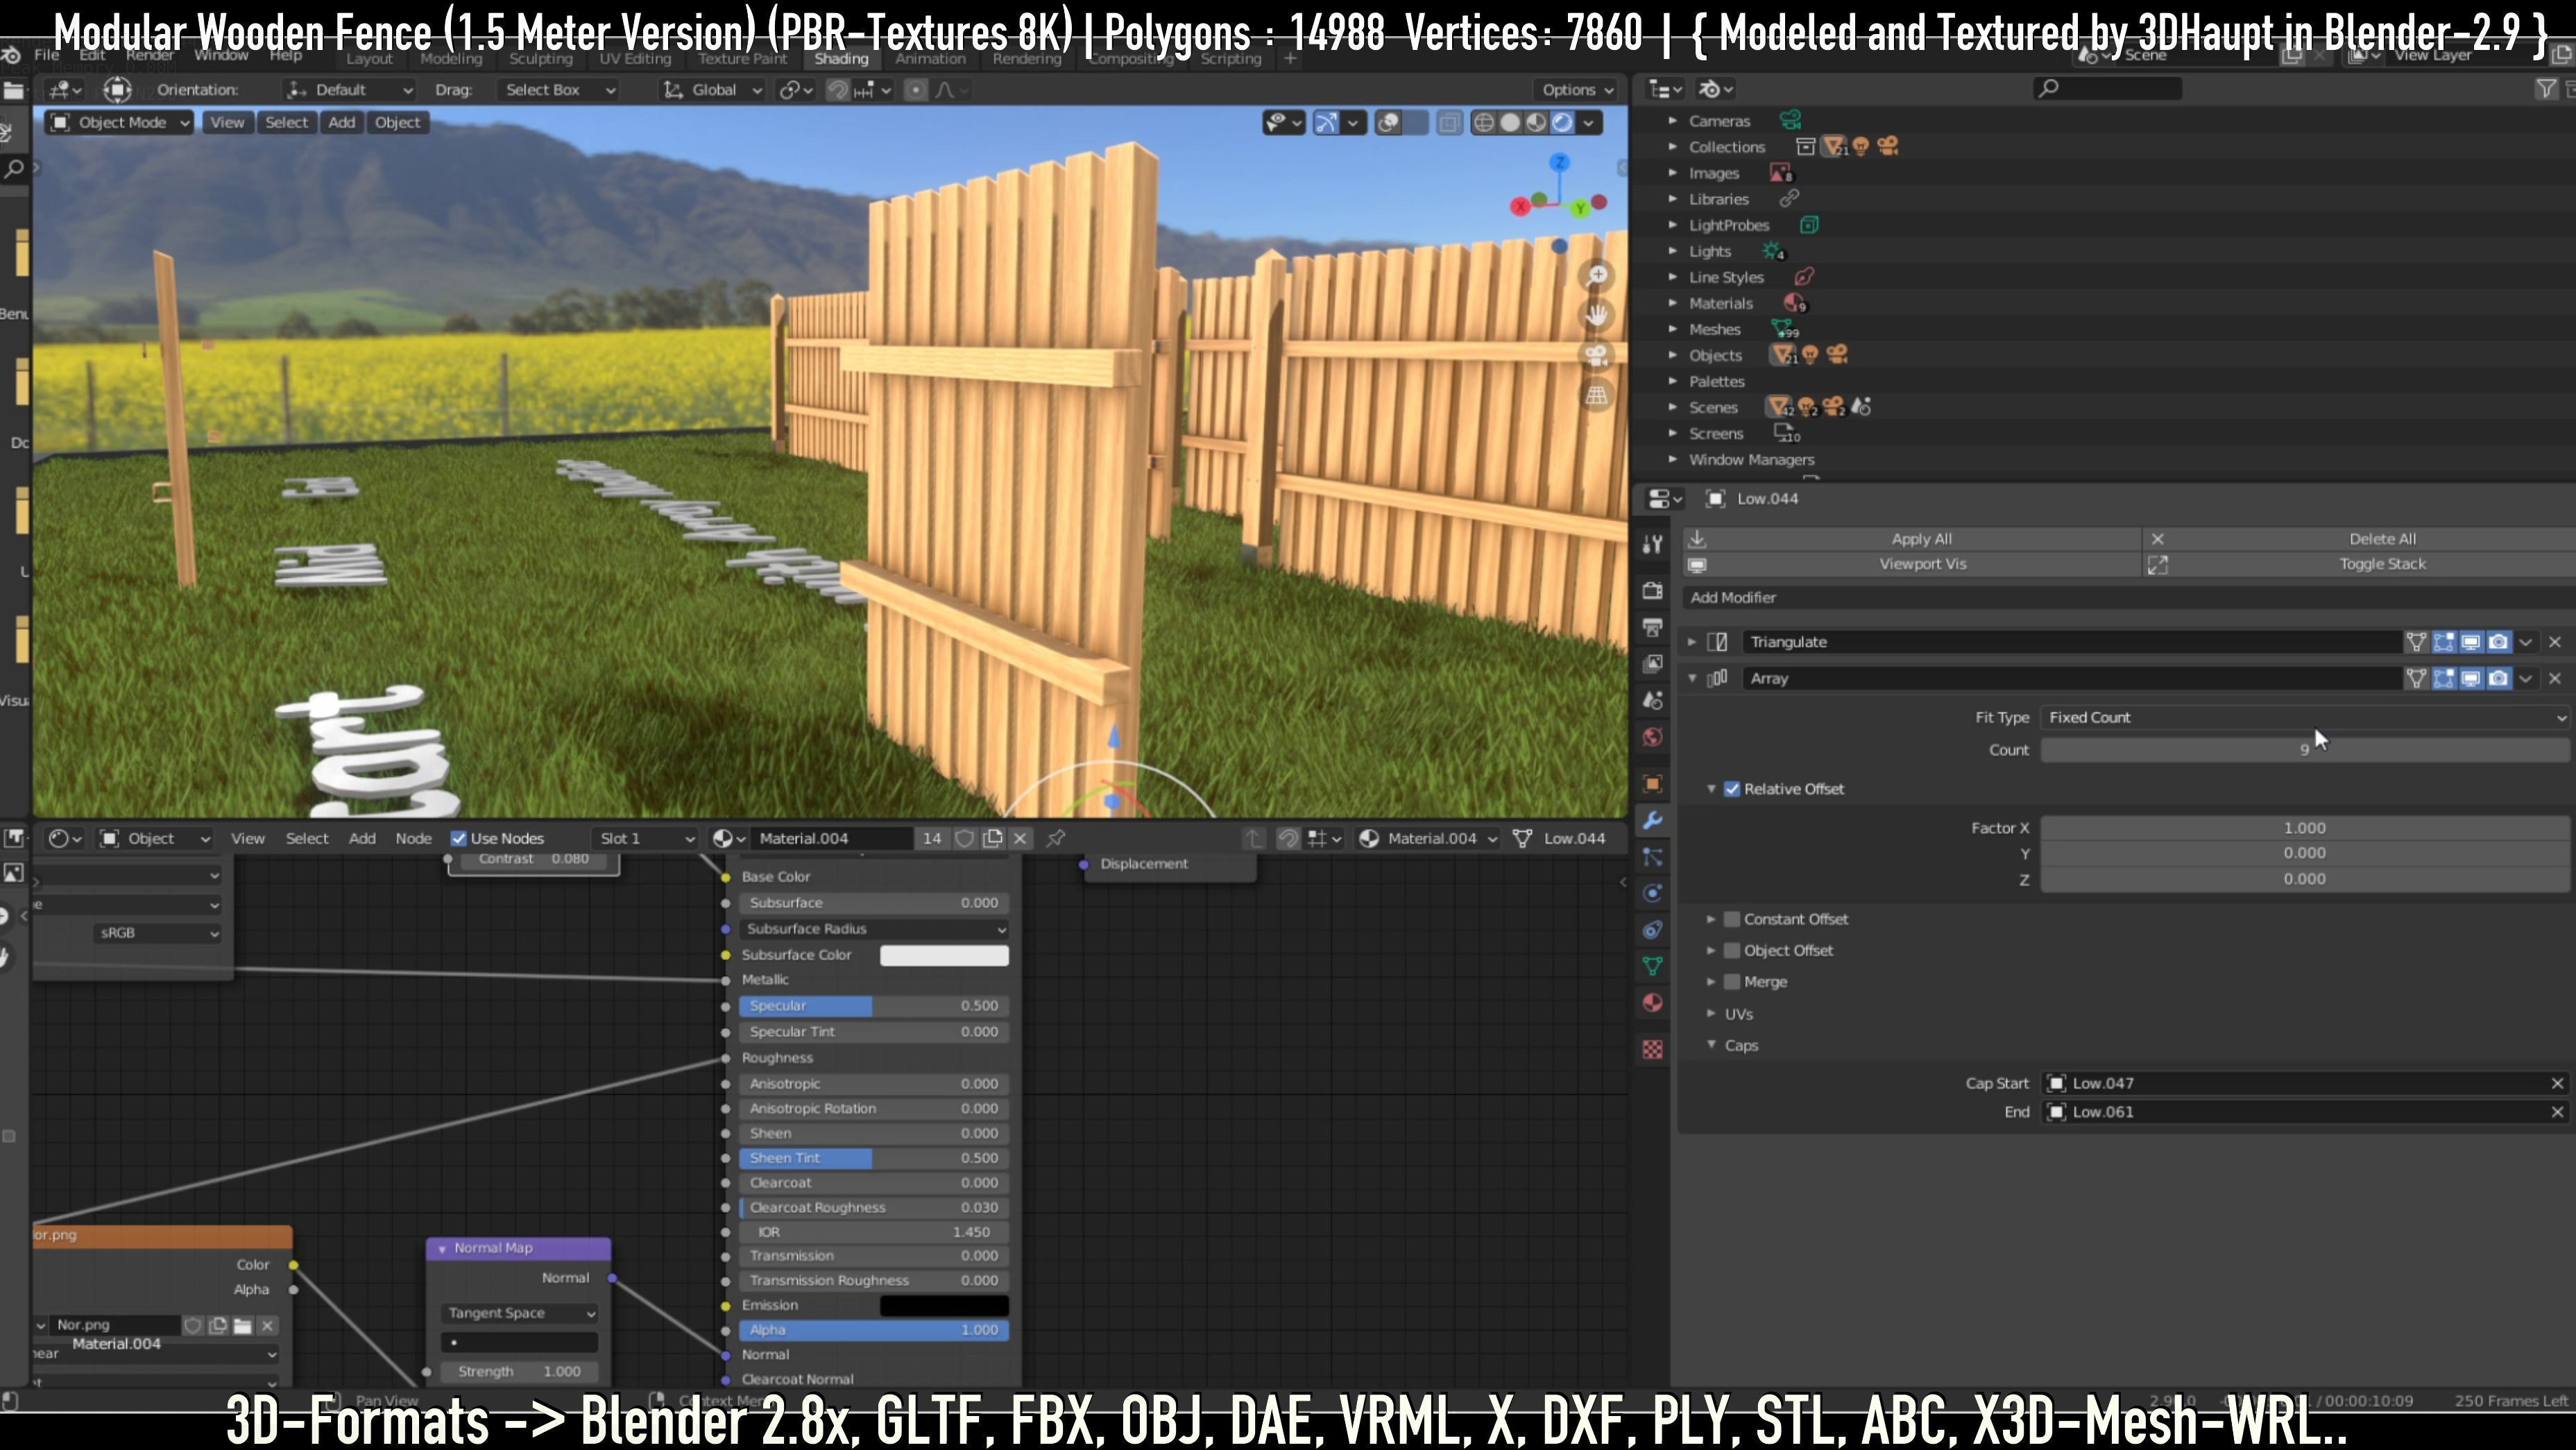Toggle viewport overlays button
2576x1450 pixels.
click(1388, 122)
